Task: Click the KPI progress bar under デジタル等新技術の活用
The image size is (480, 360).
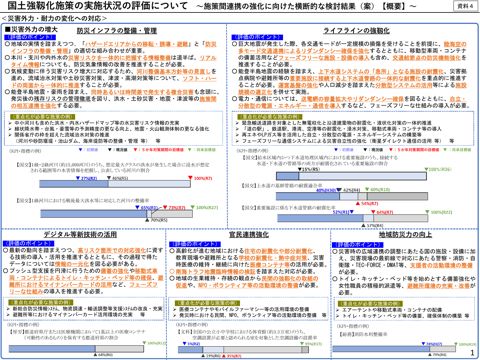Action: tap(76, 349)
